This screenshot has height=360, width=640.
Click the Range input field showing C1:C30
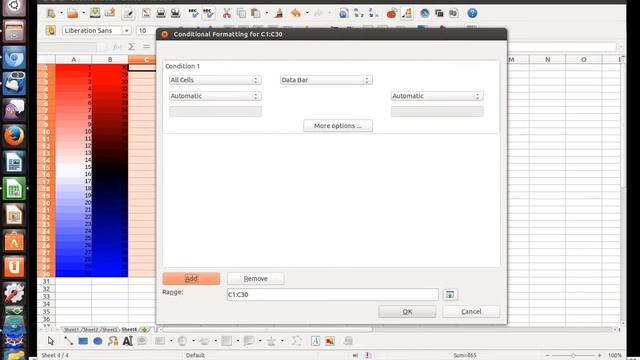(x=333, y=295)
